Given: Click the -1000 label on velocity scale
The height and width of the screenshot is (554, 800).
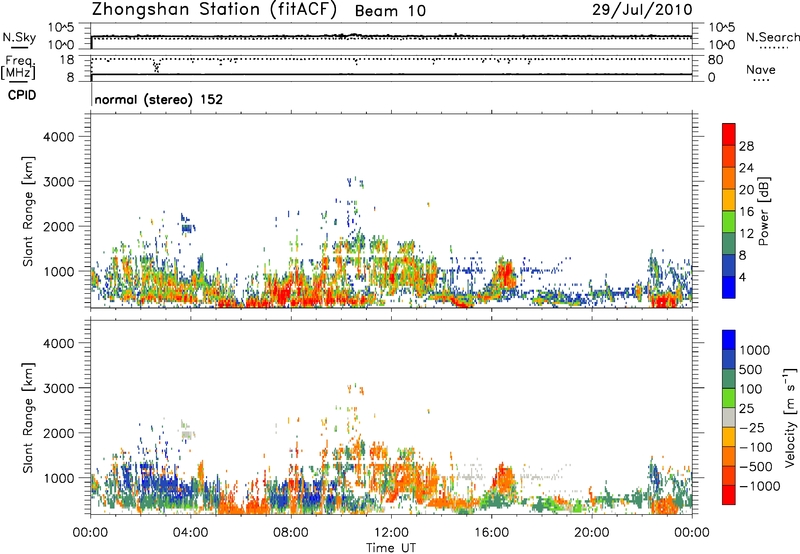Looking at the screenshot, I should [x=760, y=486].
